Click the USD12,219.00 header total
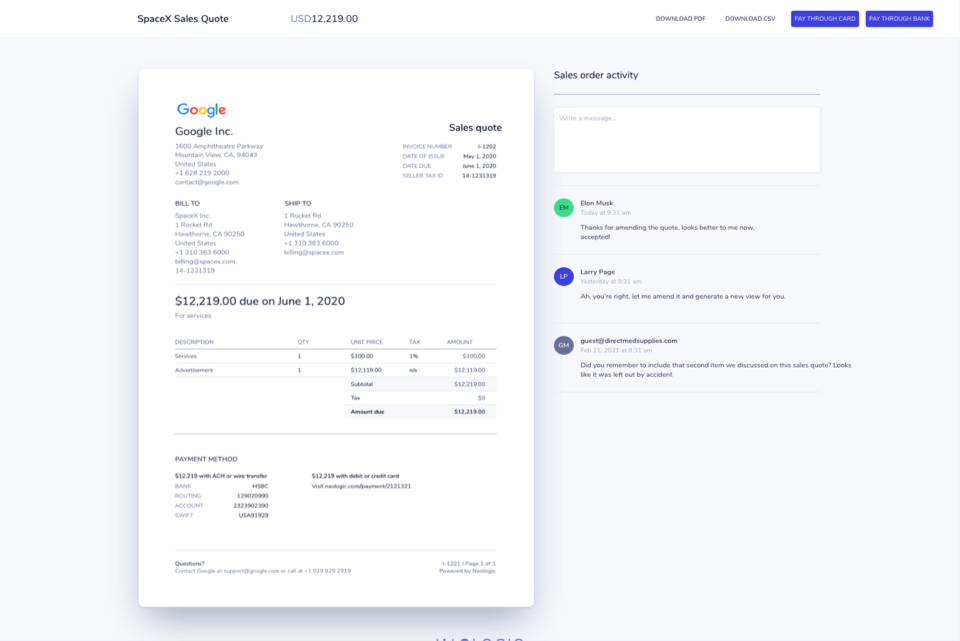 pos(324,19)
